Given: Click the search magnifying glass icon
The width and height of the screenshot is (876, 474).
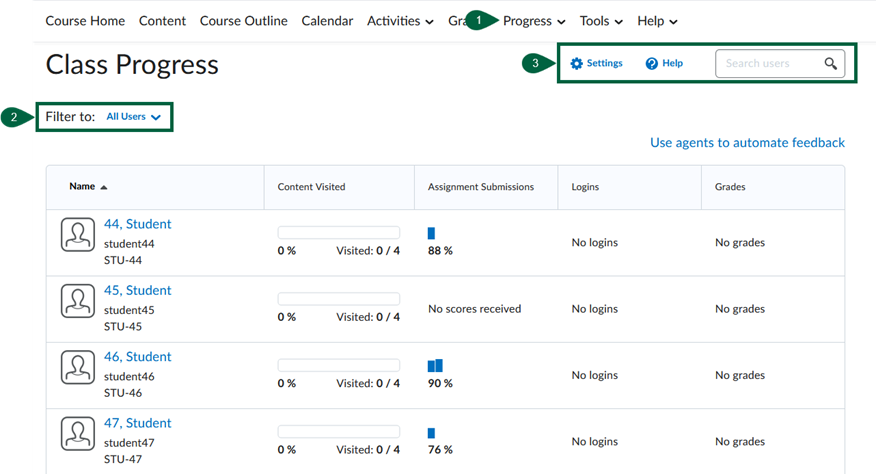Looking at the screenshot, I should tap(830, 64).
